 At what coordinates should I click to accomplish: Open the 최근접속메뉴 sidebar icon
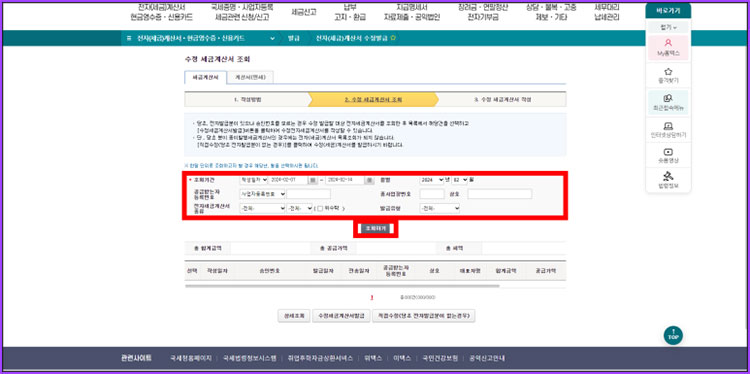point(668,102)
